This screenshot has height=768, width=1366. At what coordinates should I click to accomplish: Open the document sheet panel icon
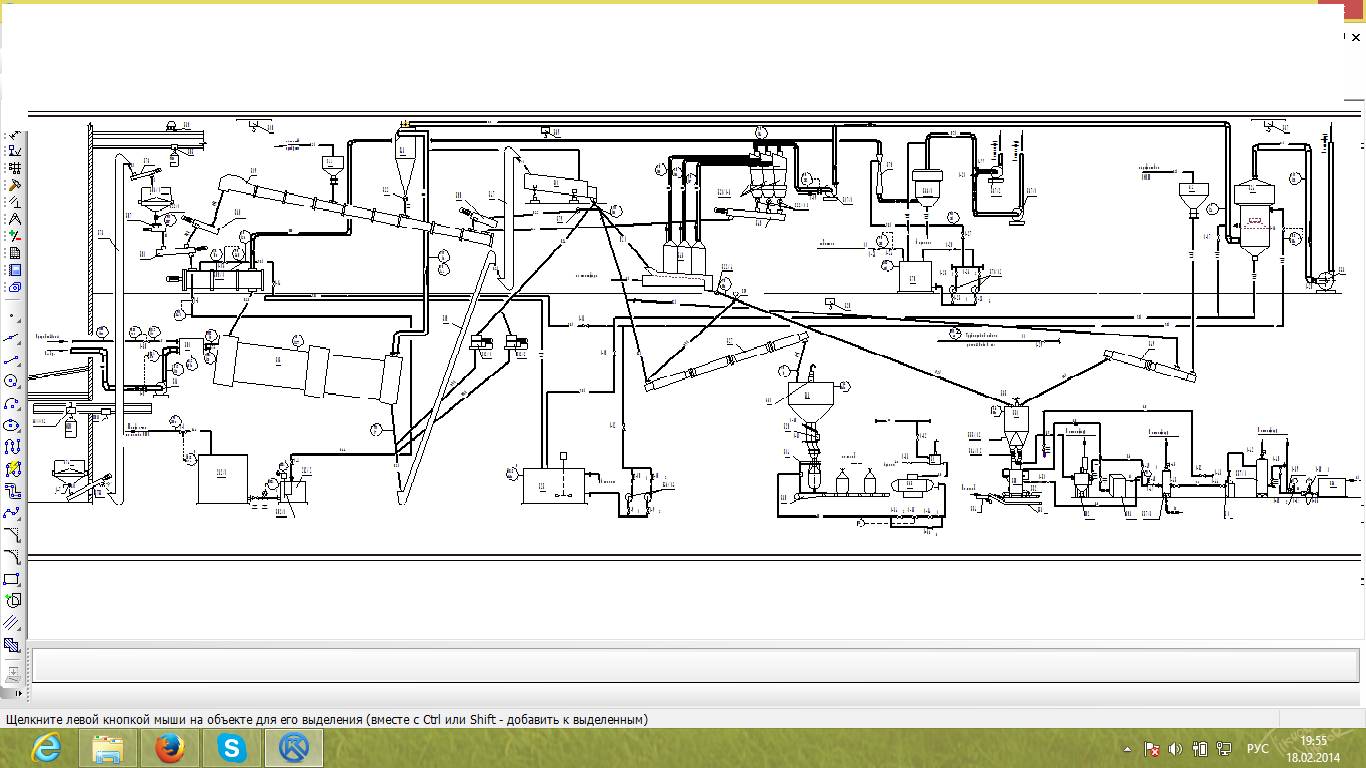(15, 253)
